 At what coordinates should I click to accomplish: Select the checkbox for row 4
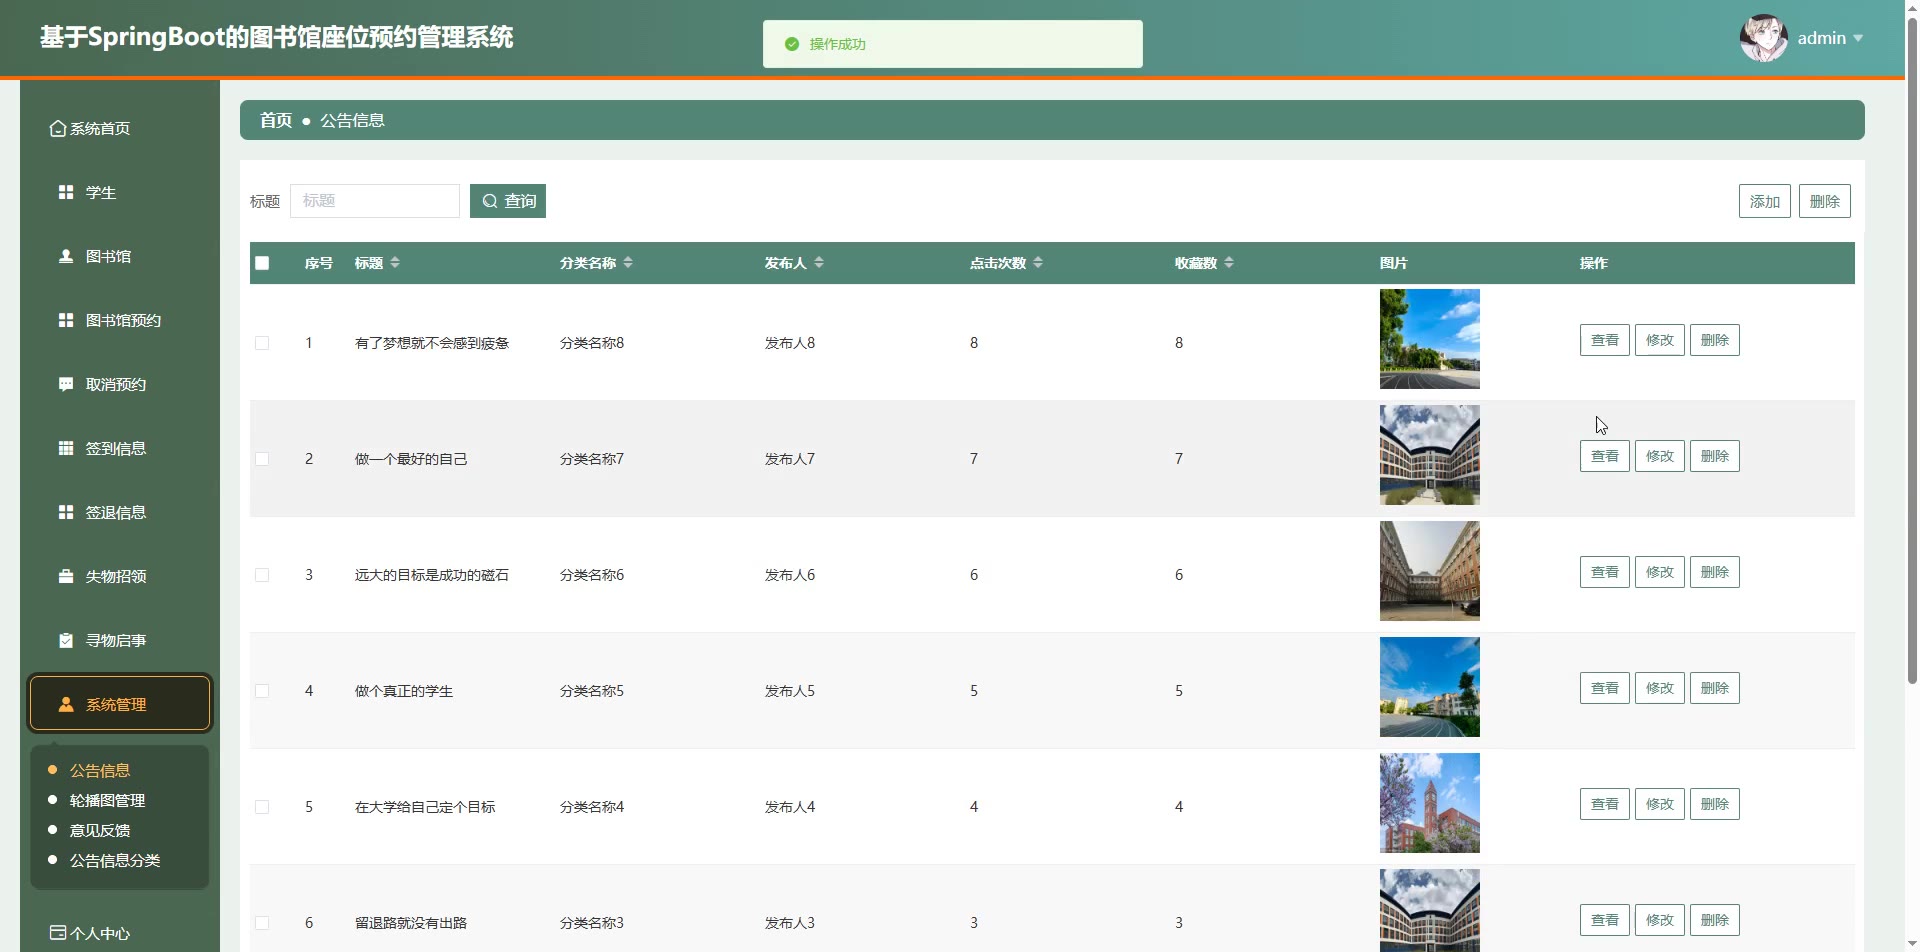click(262, 691)
